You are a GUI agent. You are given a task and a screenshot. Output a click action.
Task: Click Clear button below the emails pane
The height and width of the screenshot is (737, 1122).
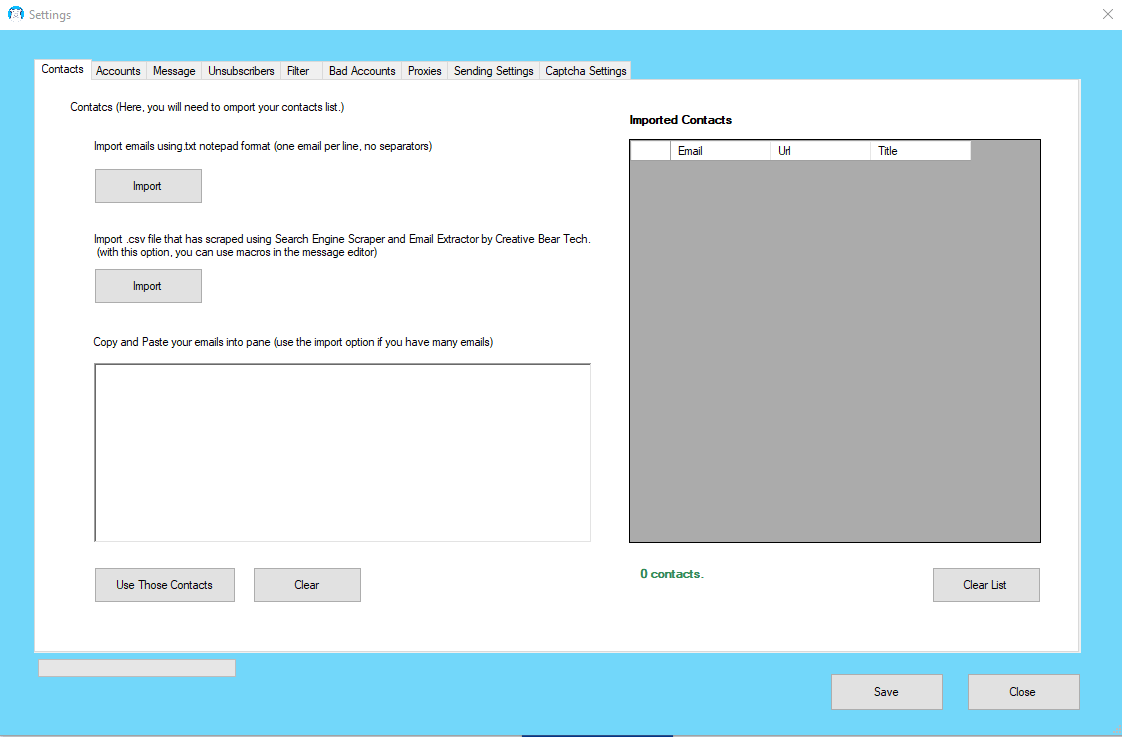pos(307,585)
